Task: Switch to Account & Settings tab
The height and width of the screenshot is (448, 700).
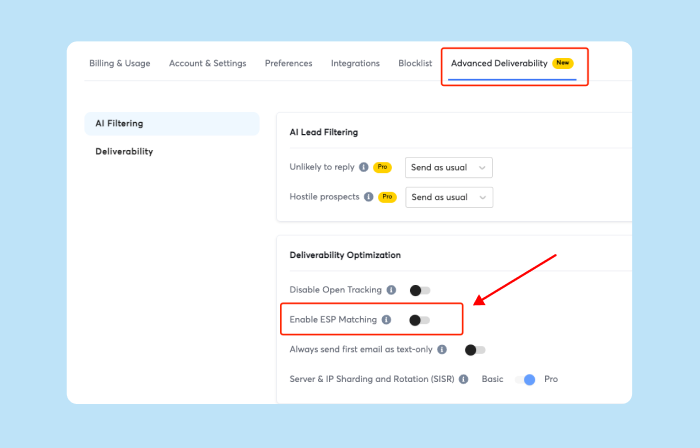Action: pyautogui.click(x=208, y=63)
